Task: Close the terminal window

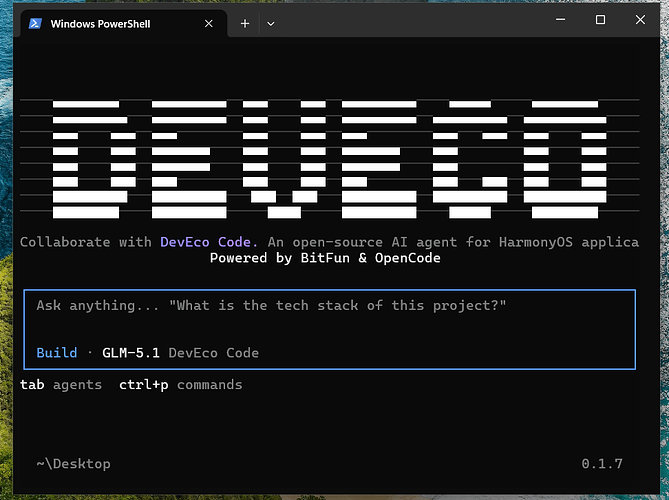Action: 640,20
